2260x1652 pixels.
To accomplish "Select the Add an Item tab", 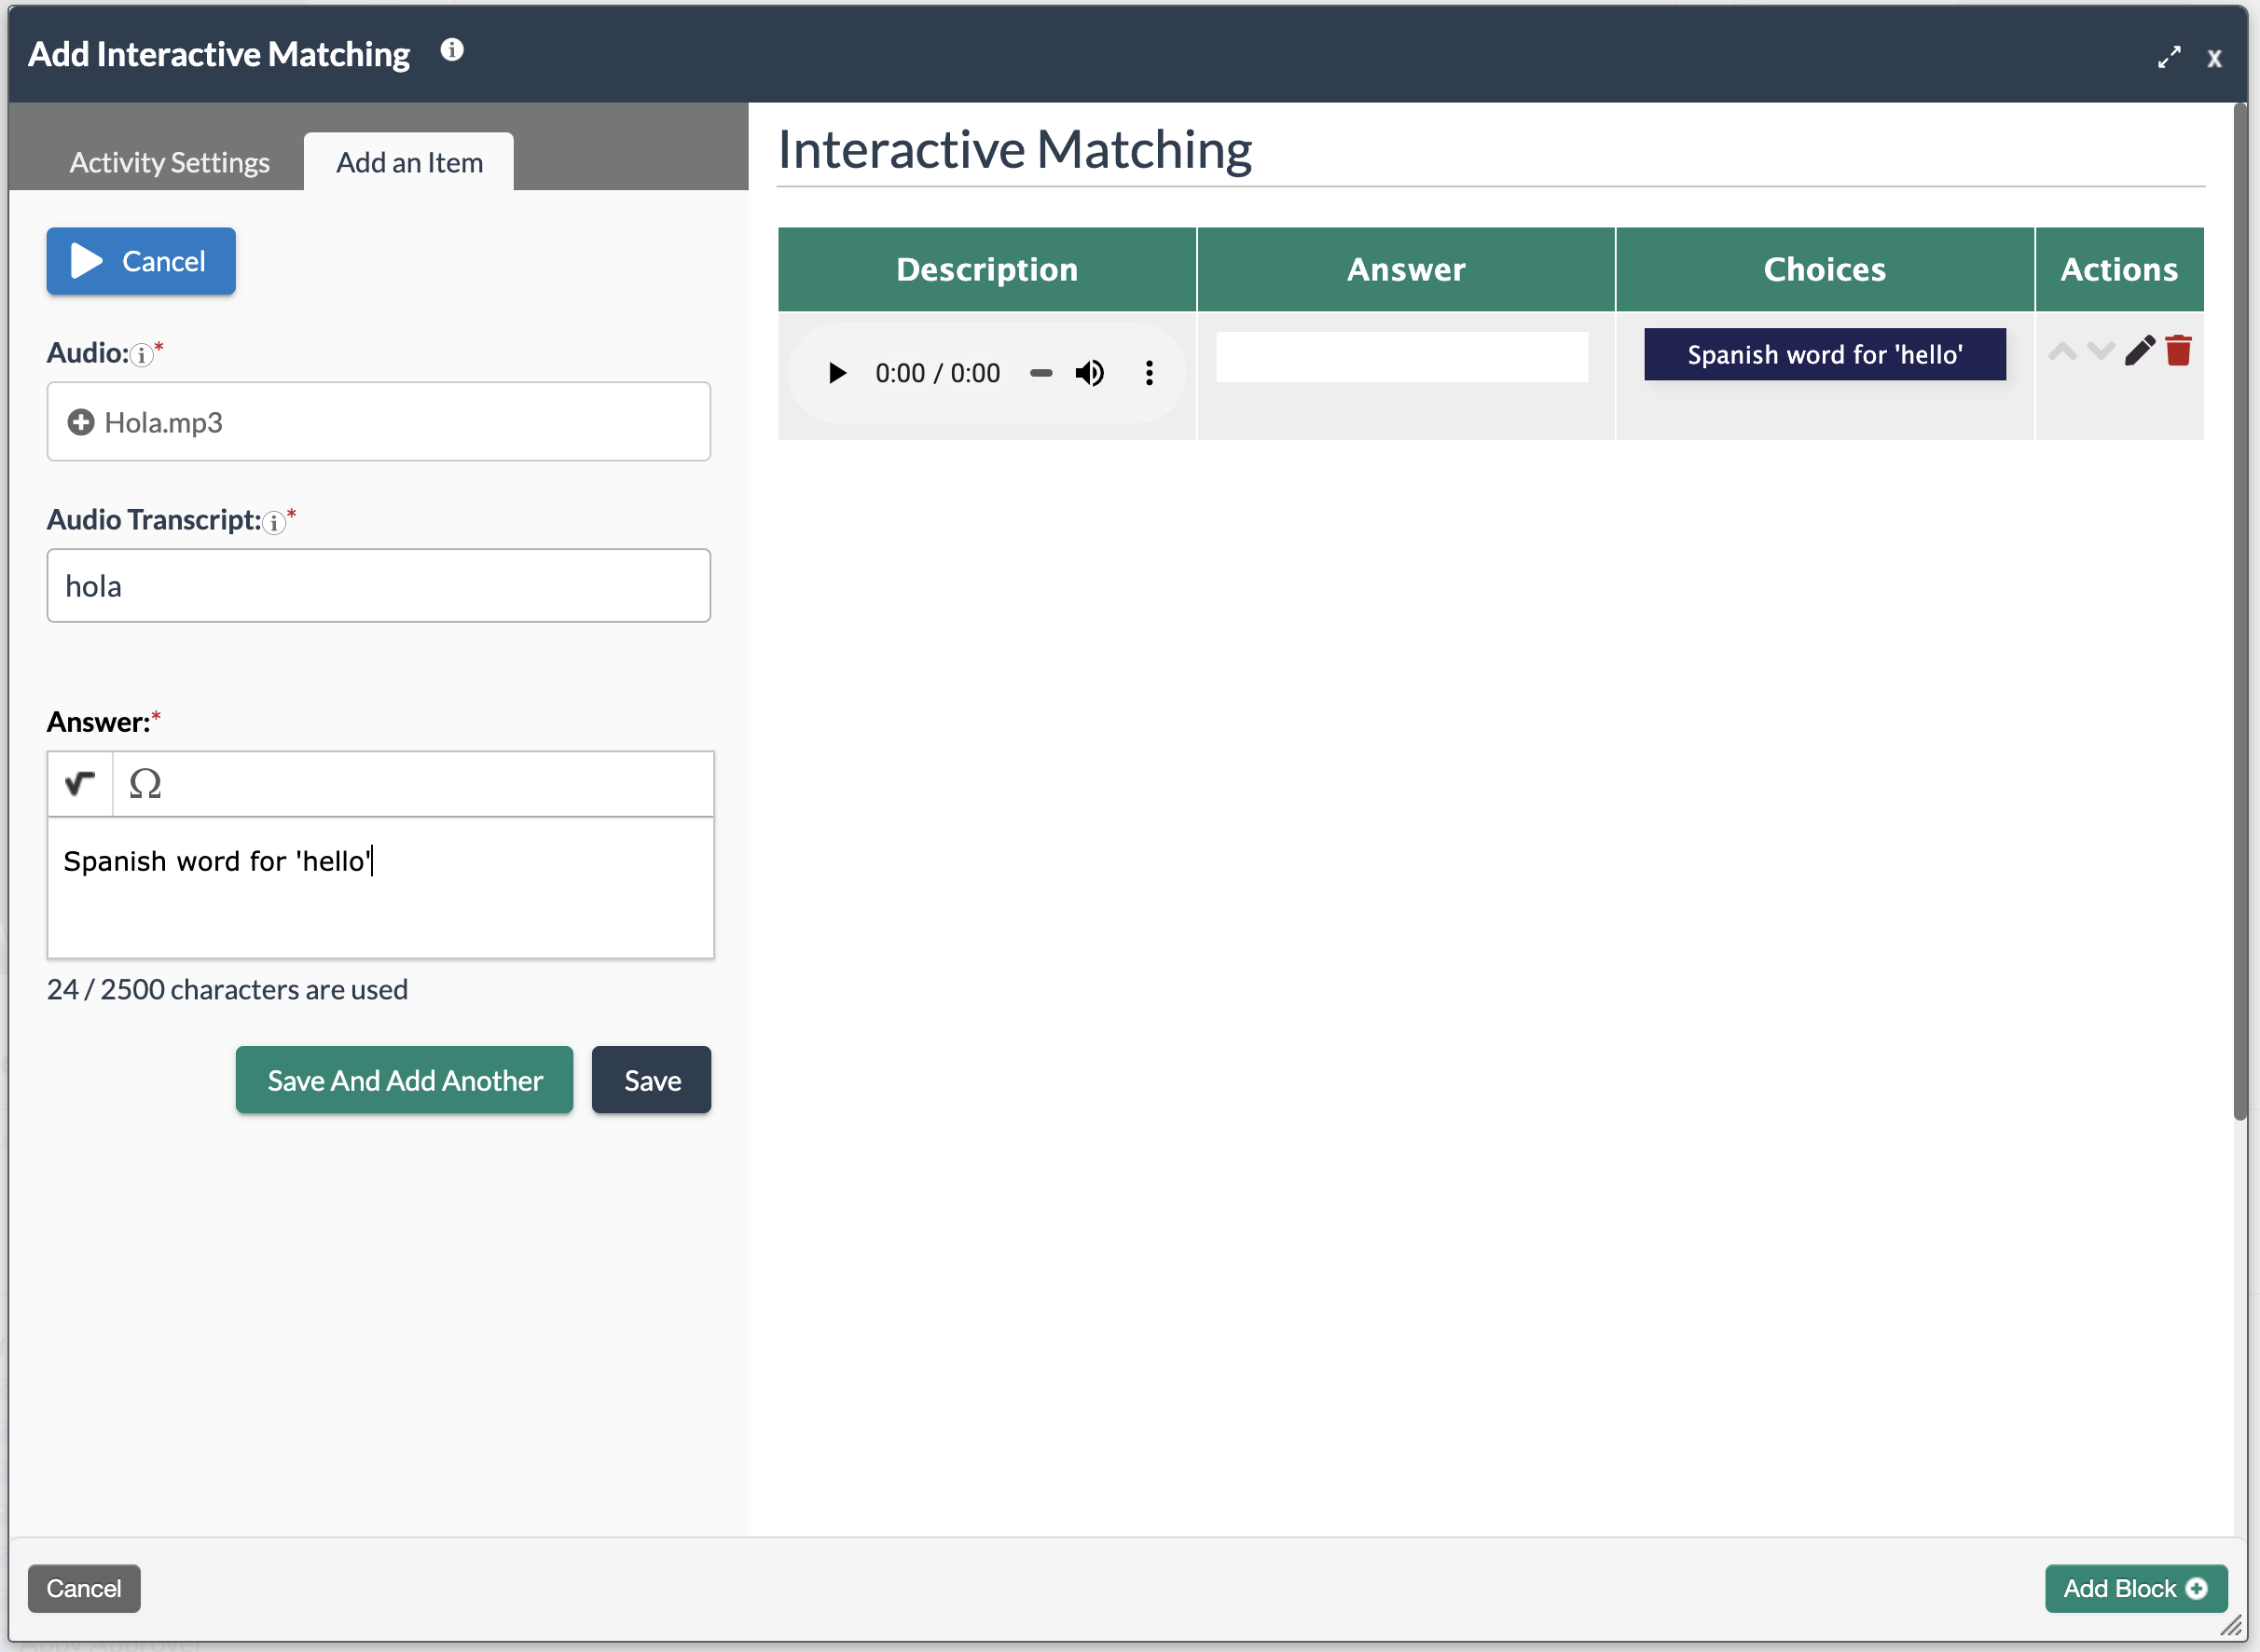I will [x=409, y=162].
